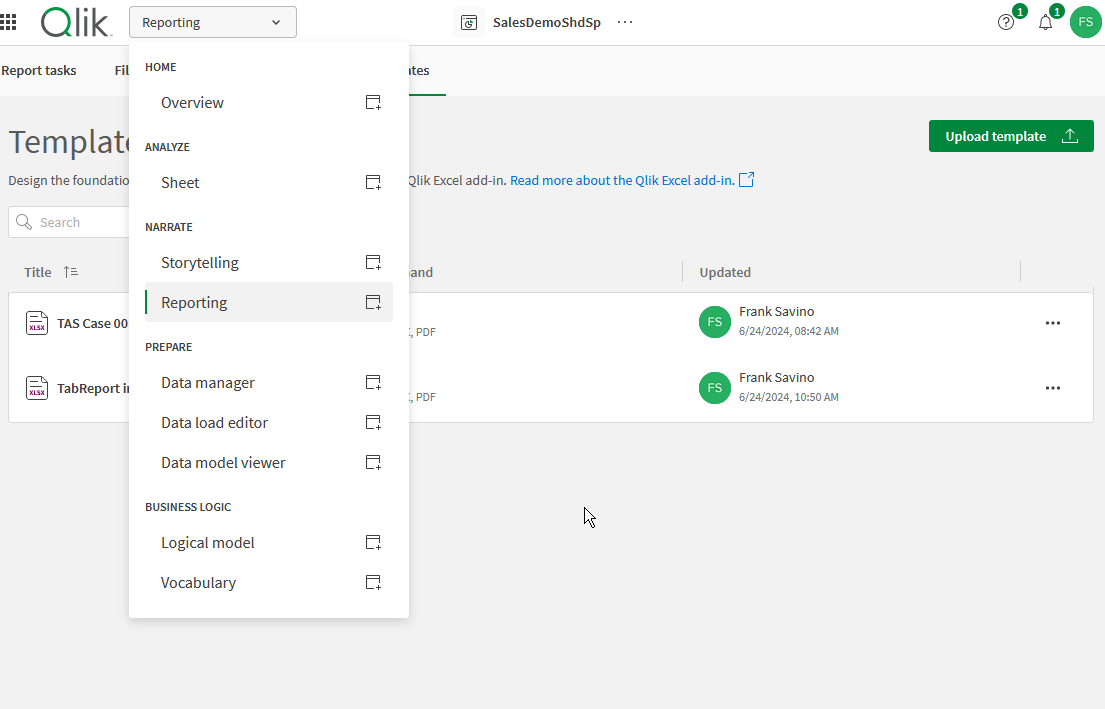This screenshot has height=709, width=1105.
Task: Open Vocabulary in new tab icon
Action: (373, 583)
